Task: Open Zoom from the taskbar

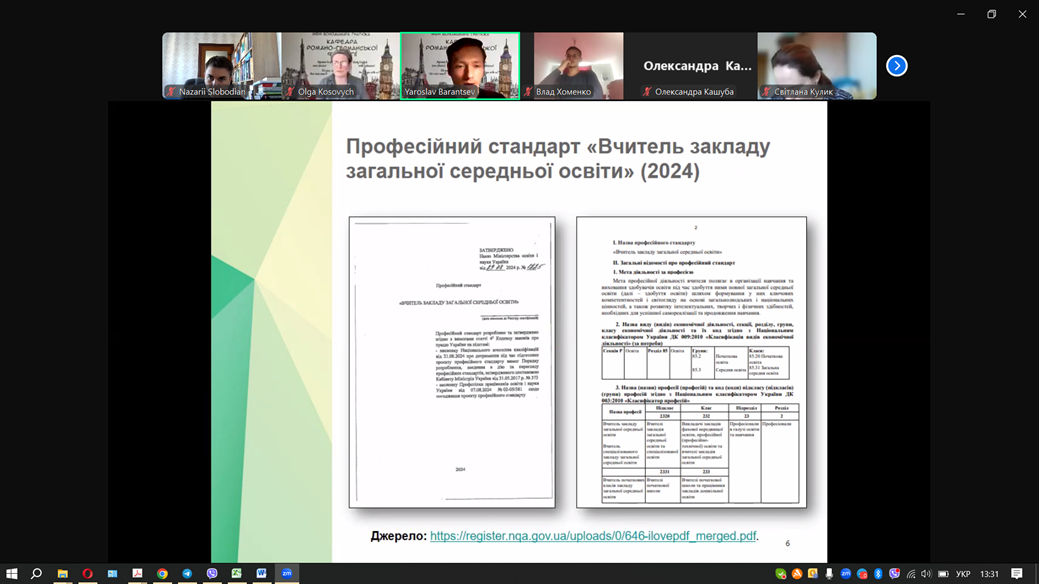Action: [287, 574]
